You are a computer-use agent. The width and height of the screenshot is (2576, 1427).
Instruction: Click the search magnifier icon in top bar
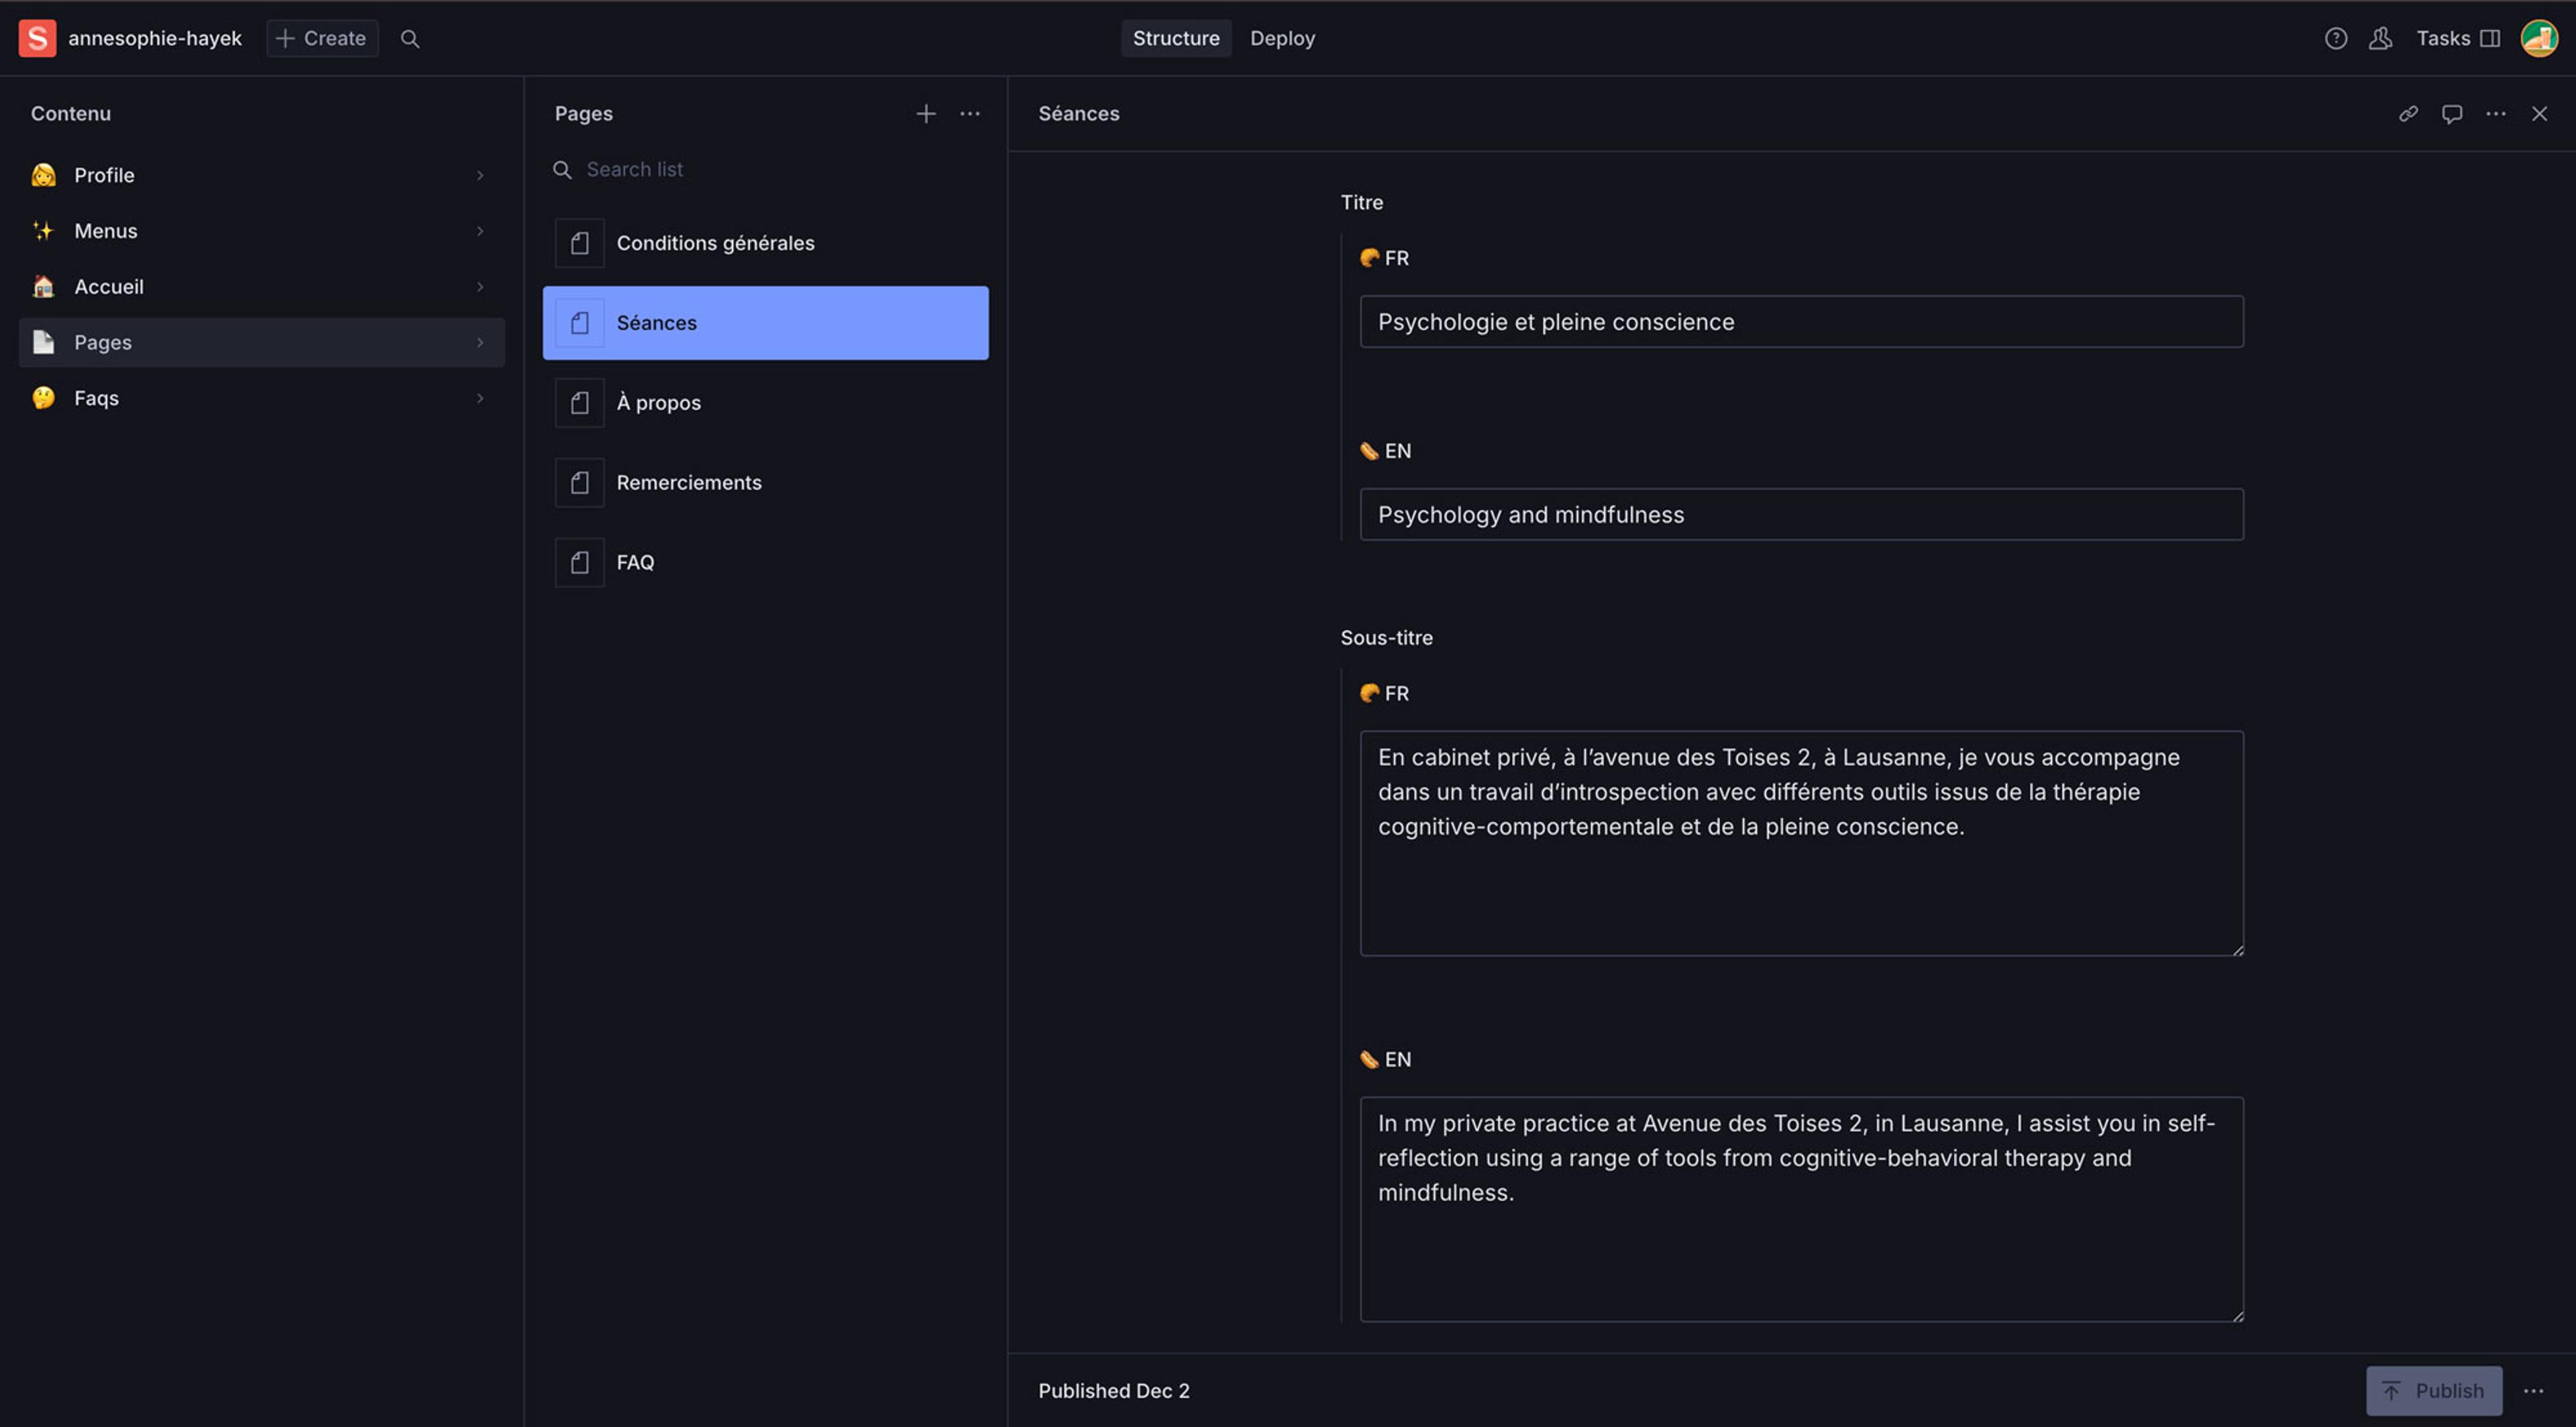pyautogui.click(x=409, y=38)
